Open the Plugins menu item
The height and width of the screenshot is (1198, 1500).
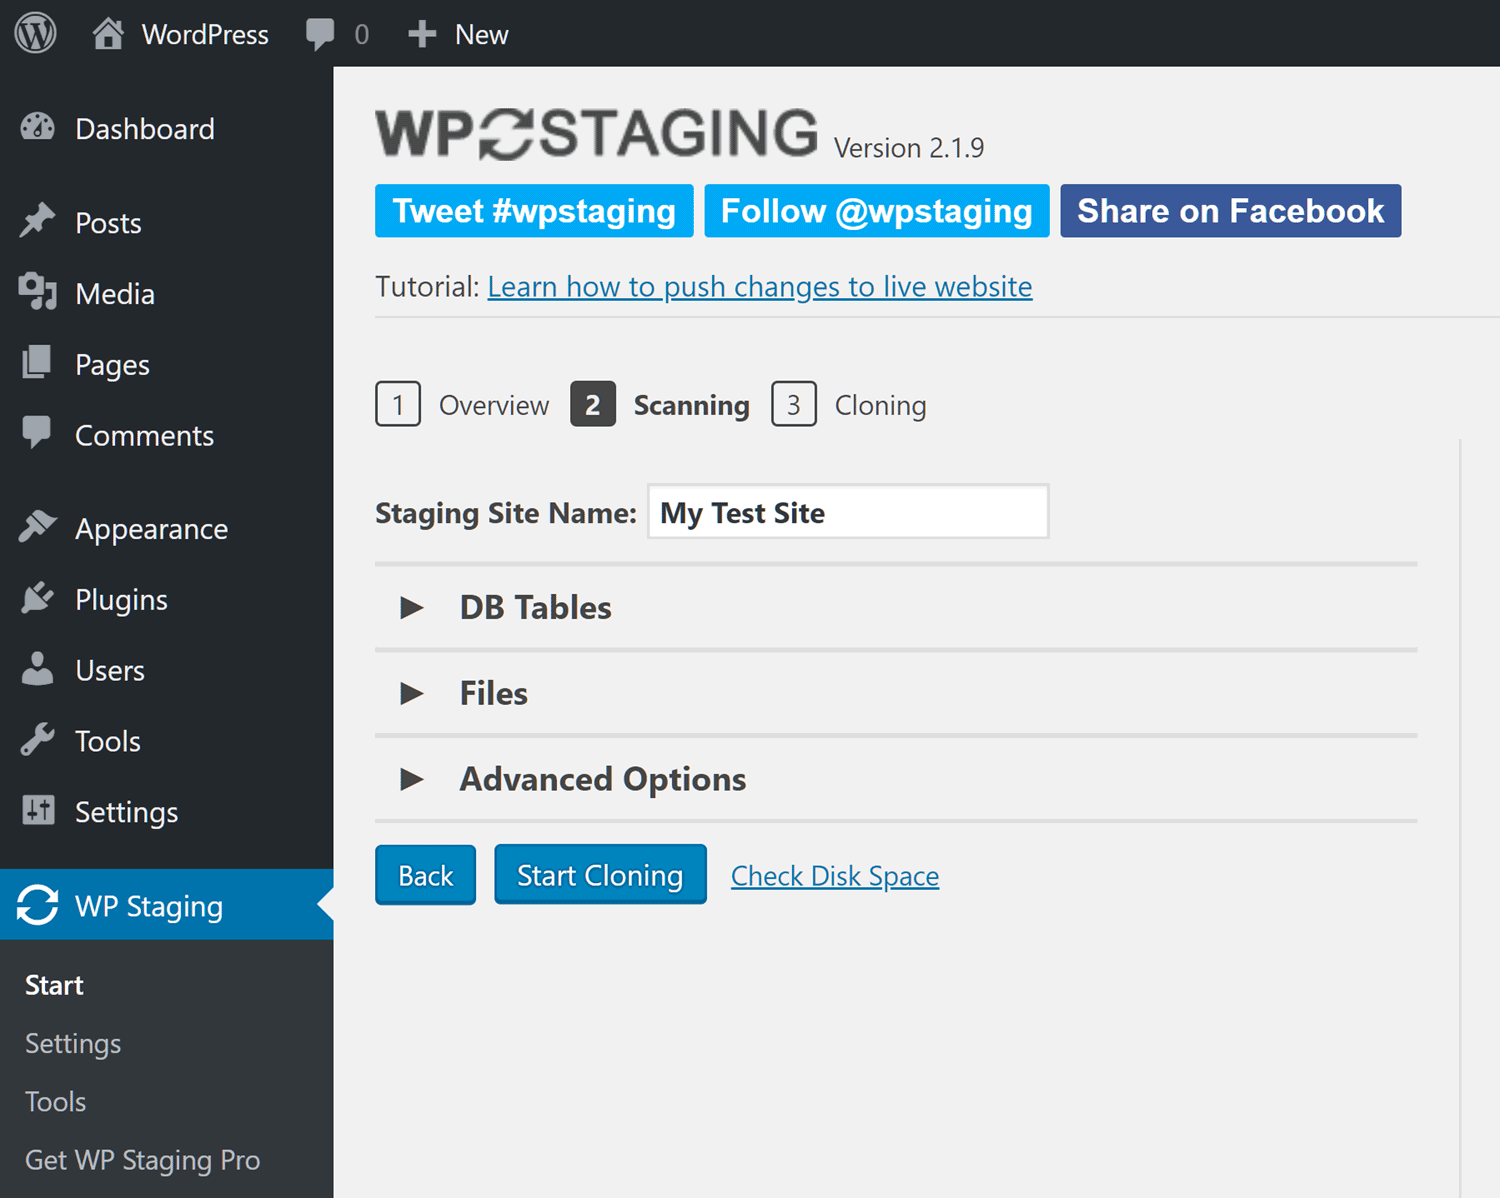point(121,600)
